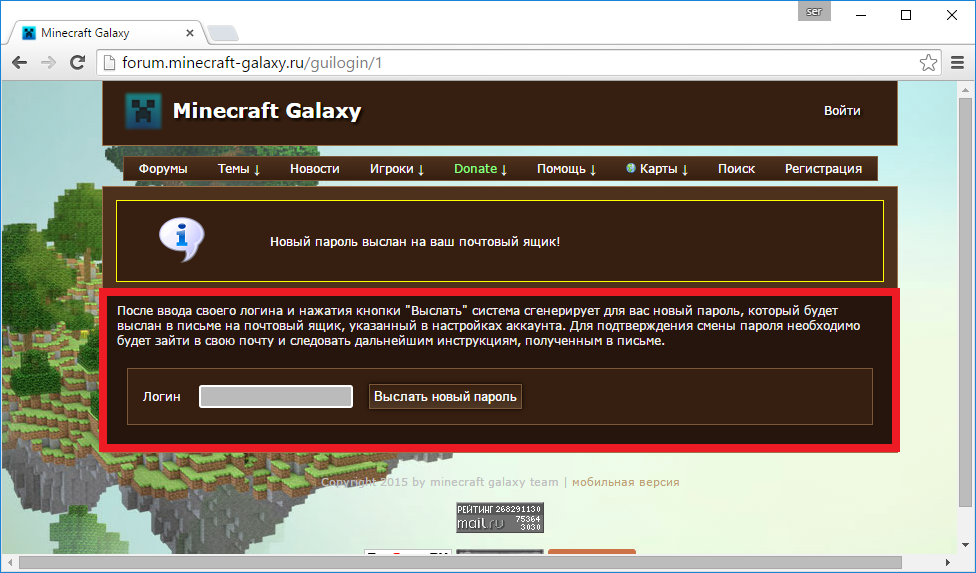
Task: Open the Chrome hamburger menu
Action: [x=956, y=63]
